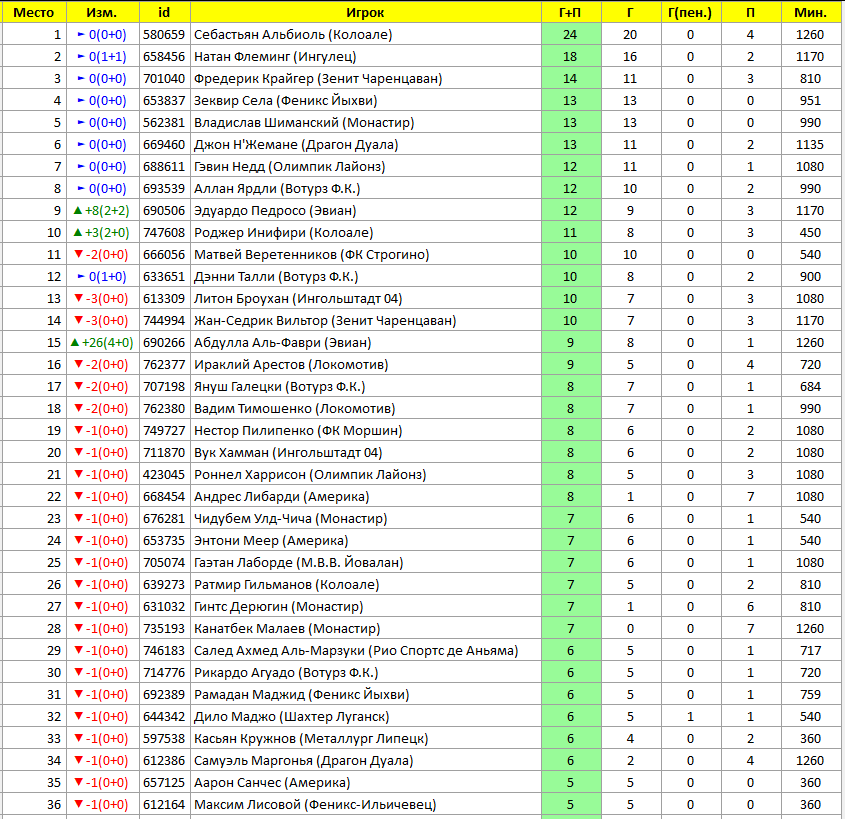Click green up arrow for Эдуардо Педросо
Viewport: 845px width, 819px height.
[x=78, y=210]
